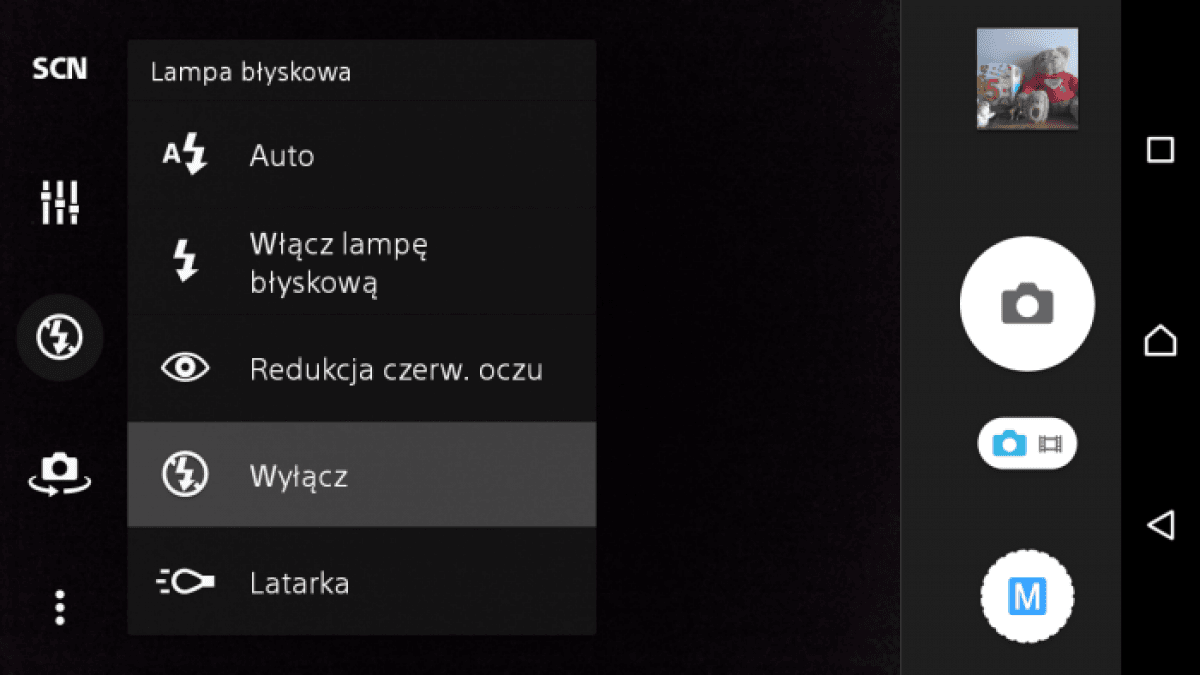Viewport: 1200px width, 675px height.
Task: Open the teddy bear photo thumbnail
Action: [x=1027, y=78]
